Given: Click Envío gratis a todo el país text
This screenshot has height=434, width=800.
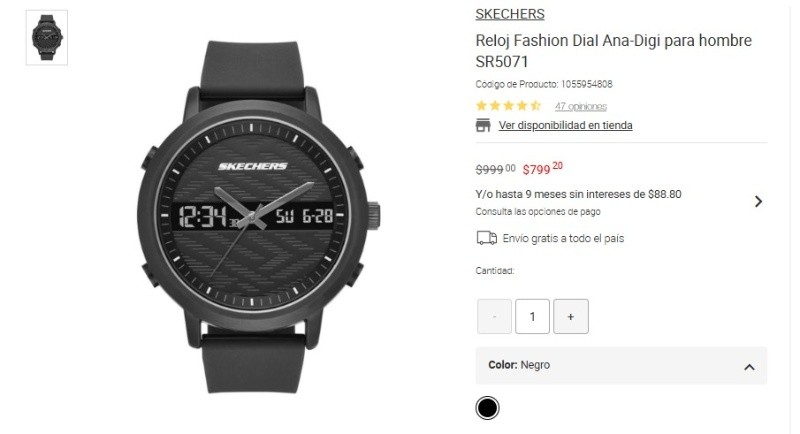Looking at the screenshot, I should tap(563, 238).
